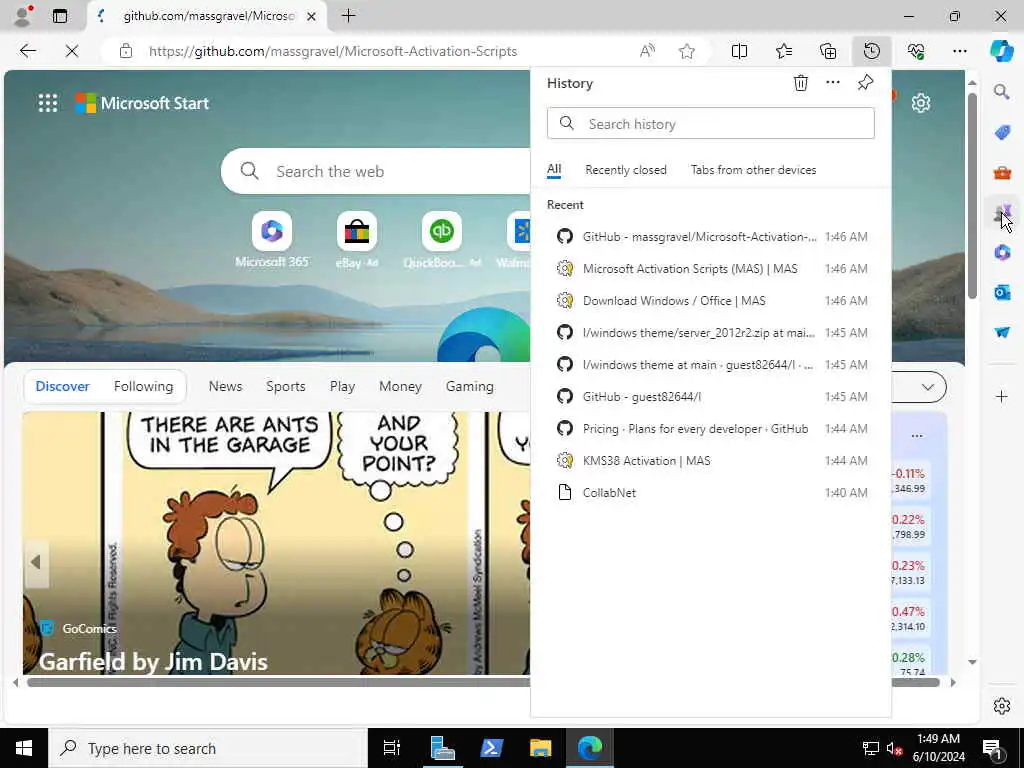Open the eBay quick link tile

click(357, 240)
